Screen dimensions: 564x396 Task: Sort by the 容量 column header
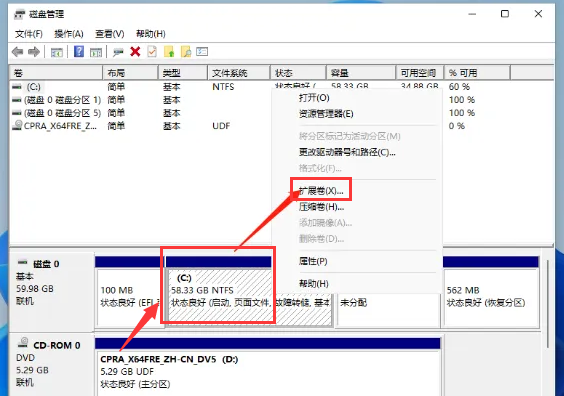coord(361,73)
